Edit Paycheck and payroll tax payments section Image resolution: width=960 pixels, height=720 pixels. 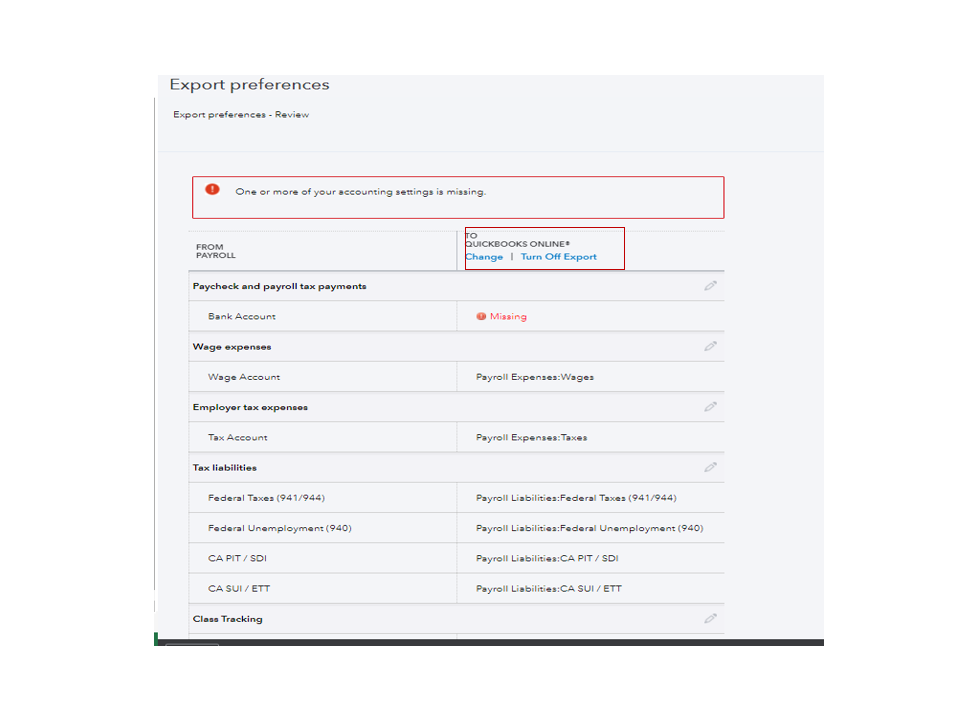(x=710, y=286)
